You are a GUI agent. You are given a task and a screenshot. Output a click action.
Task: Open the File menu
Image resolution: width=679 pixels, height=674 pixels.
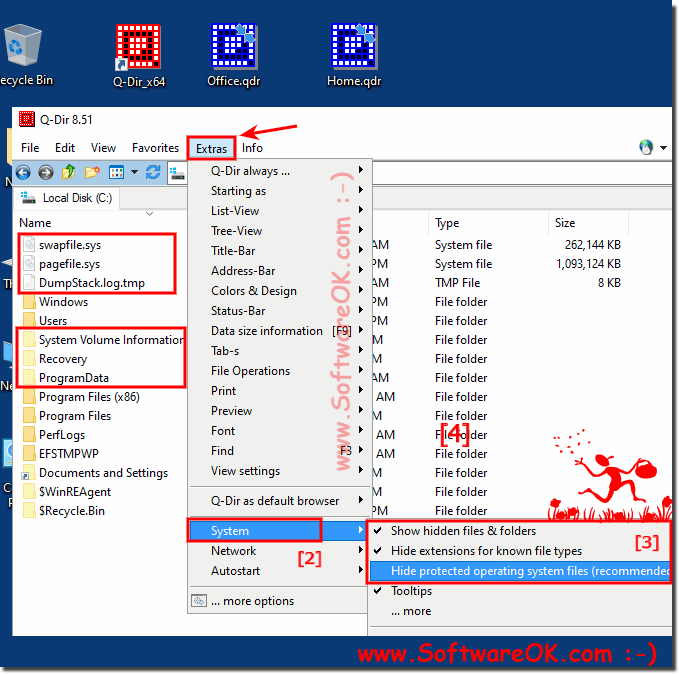(30, 148)
